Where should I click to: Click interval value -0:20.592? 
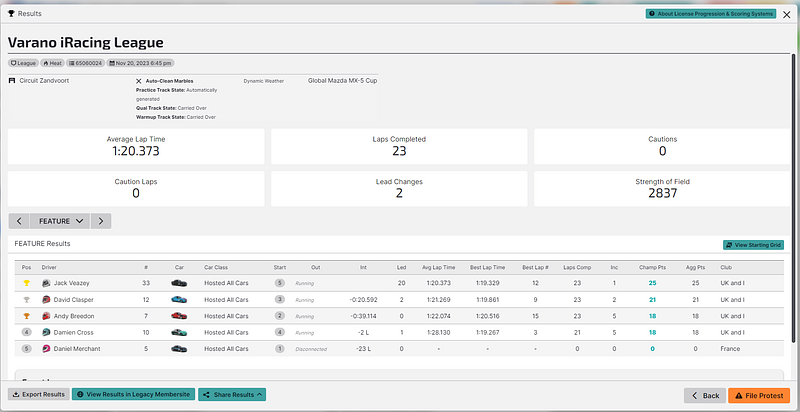point(364,300)
